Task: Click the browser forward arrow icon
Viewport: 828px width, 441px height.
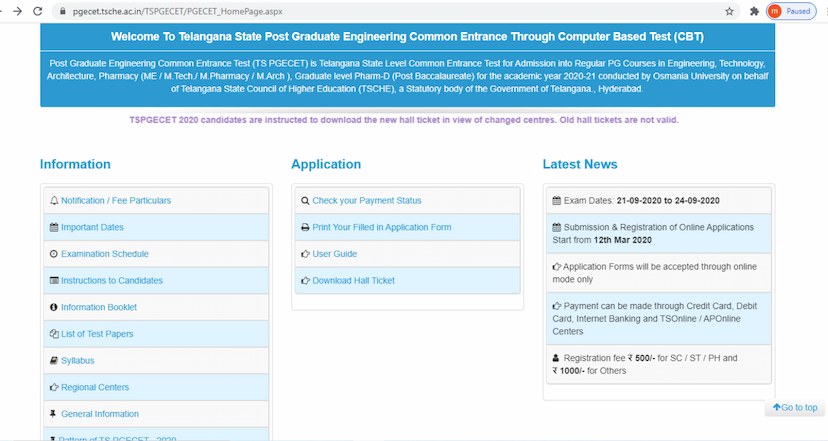Action: click(17, 11)
